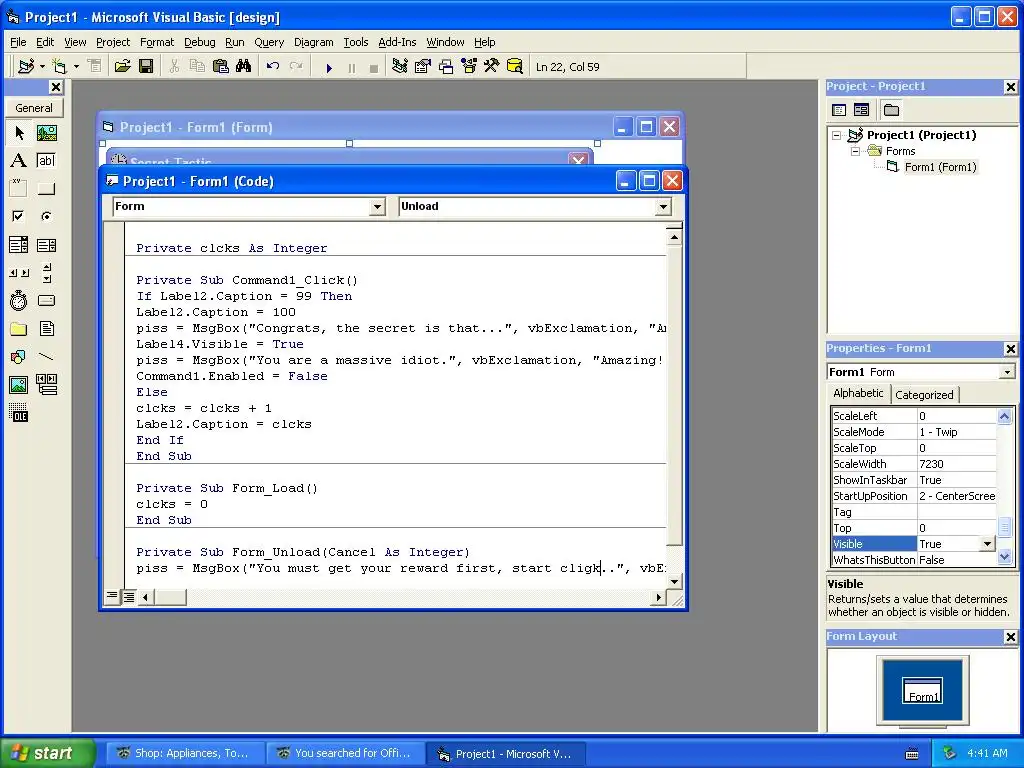Click the Paste toolbar icon
Image resolution: width=1024 pixels, height=768 pixels.
point(221,67)
